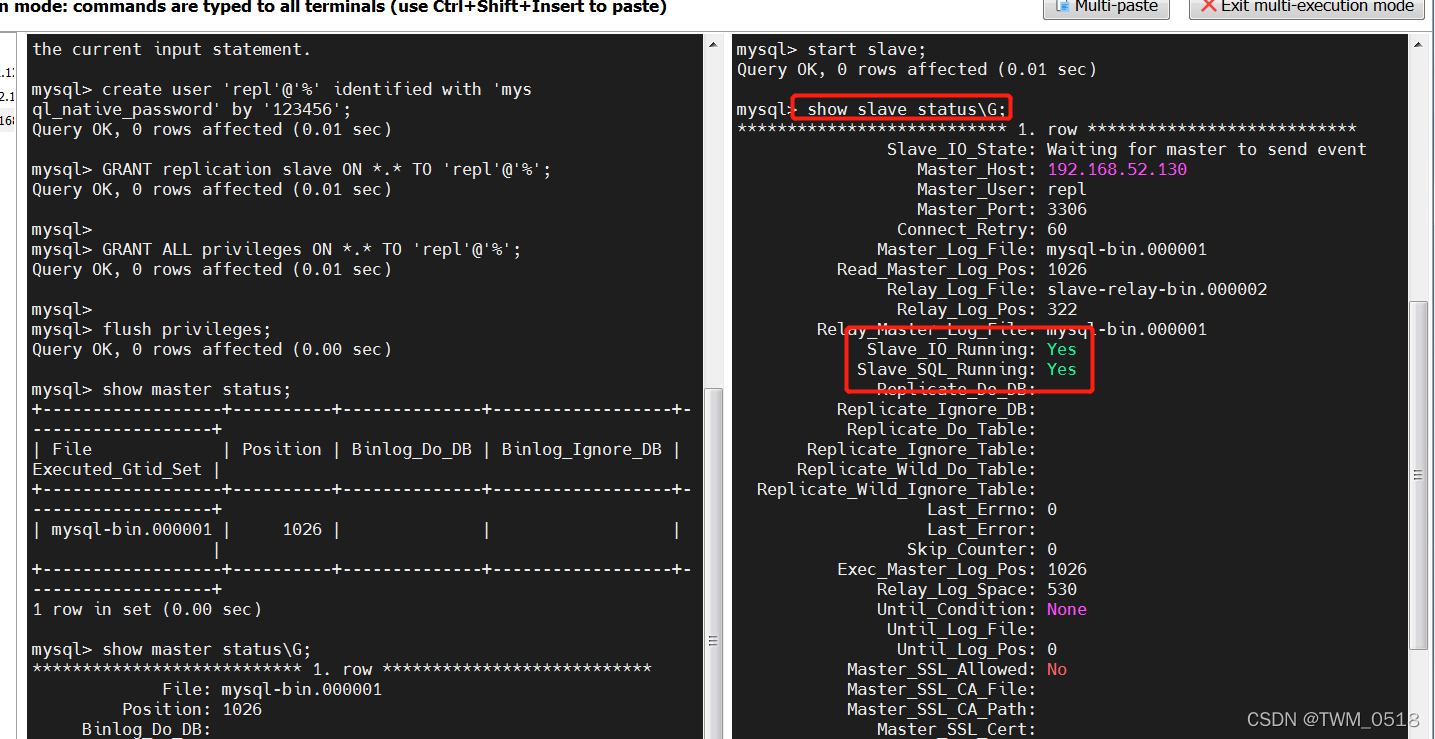Click the Master_User value repl
This screenshot has height=739, width=1435.
pos(1067,189)
